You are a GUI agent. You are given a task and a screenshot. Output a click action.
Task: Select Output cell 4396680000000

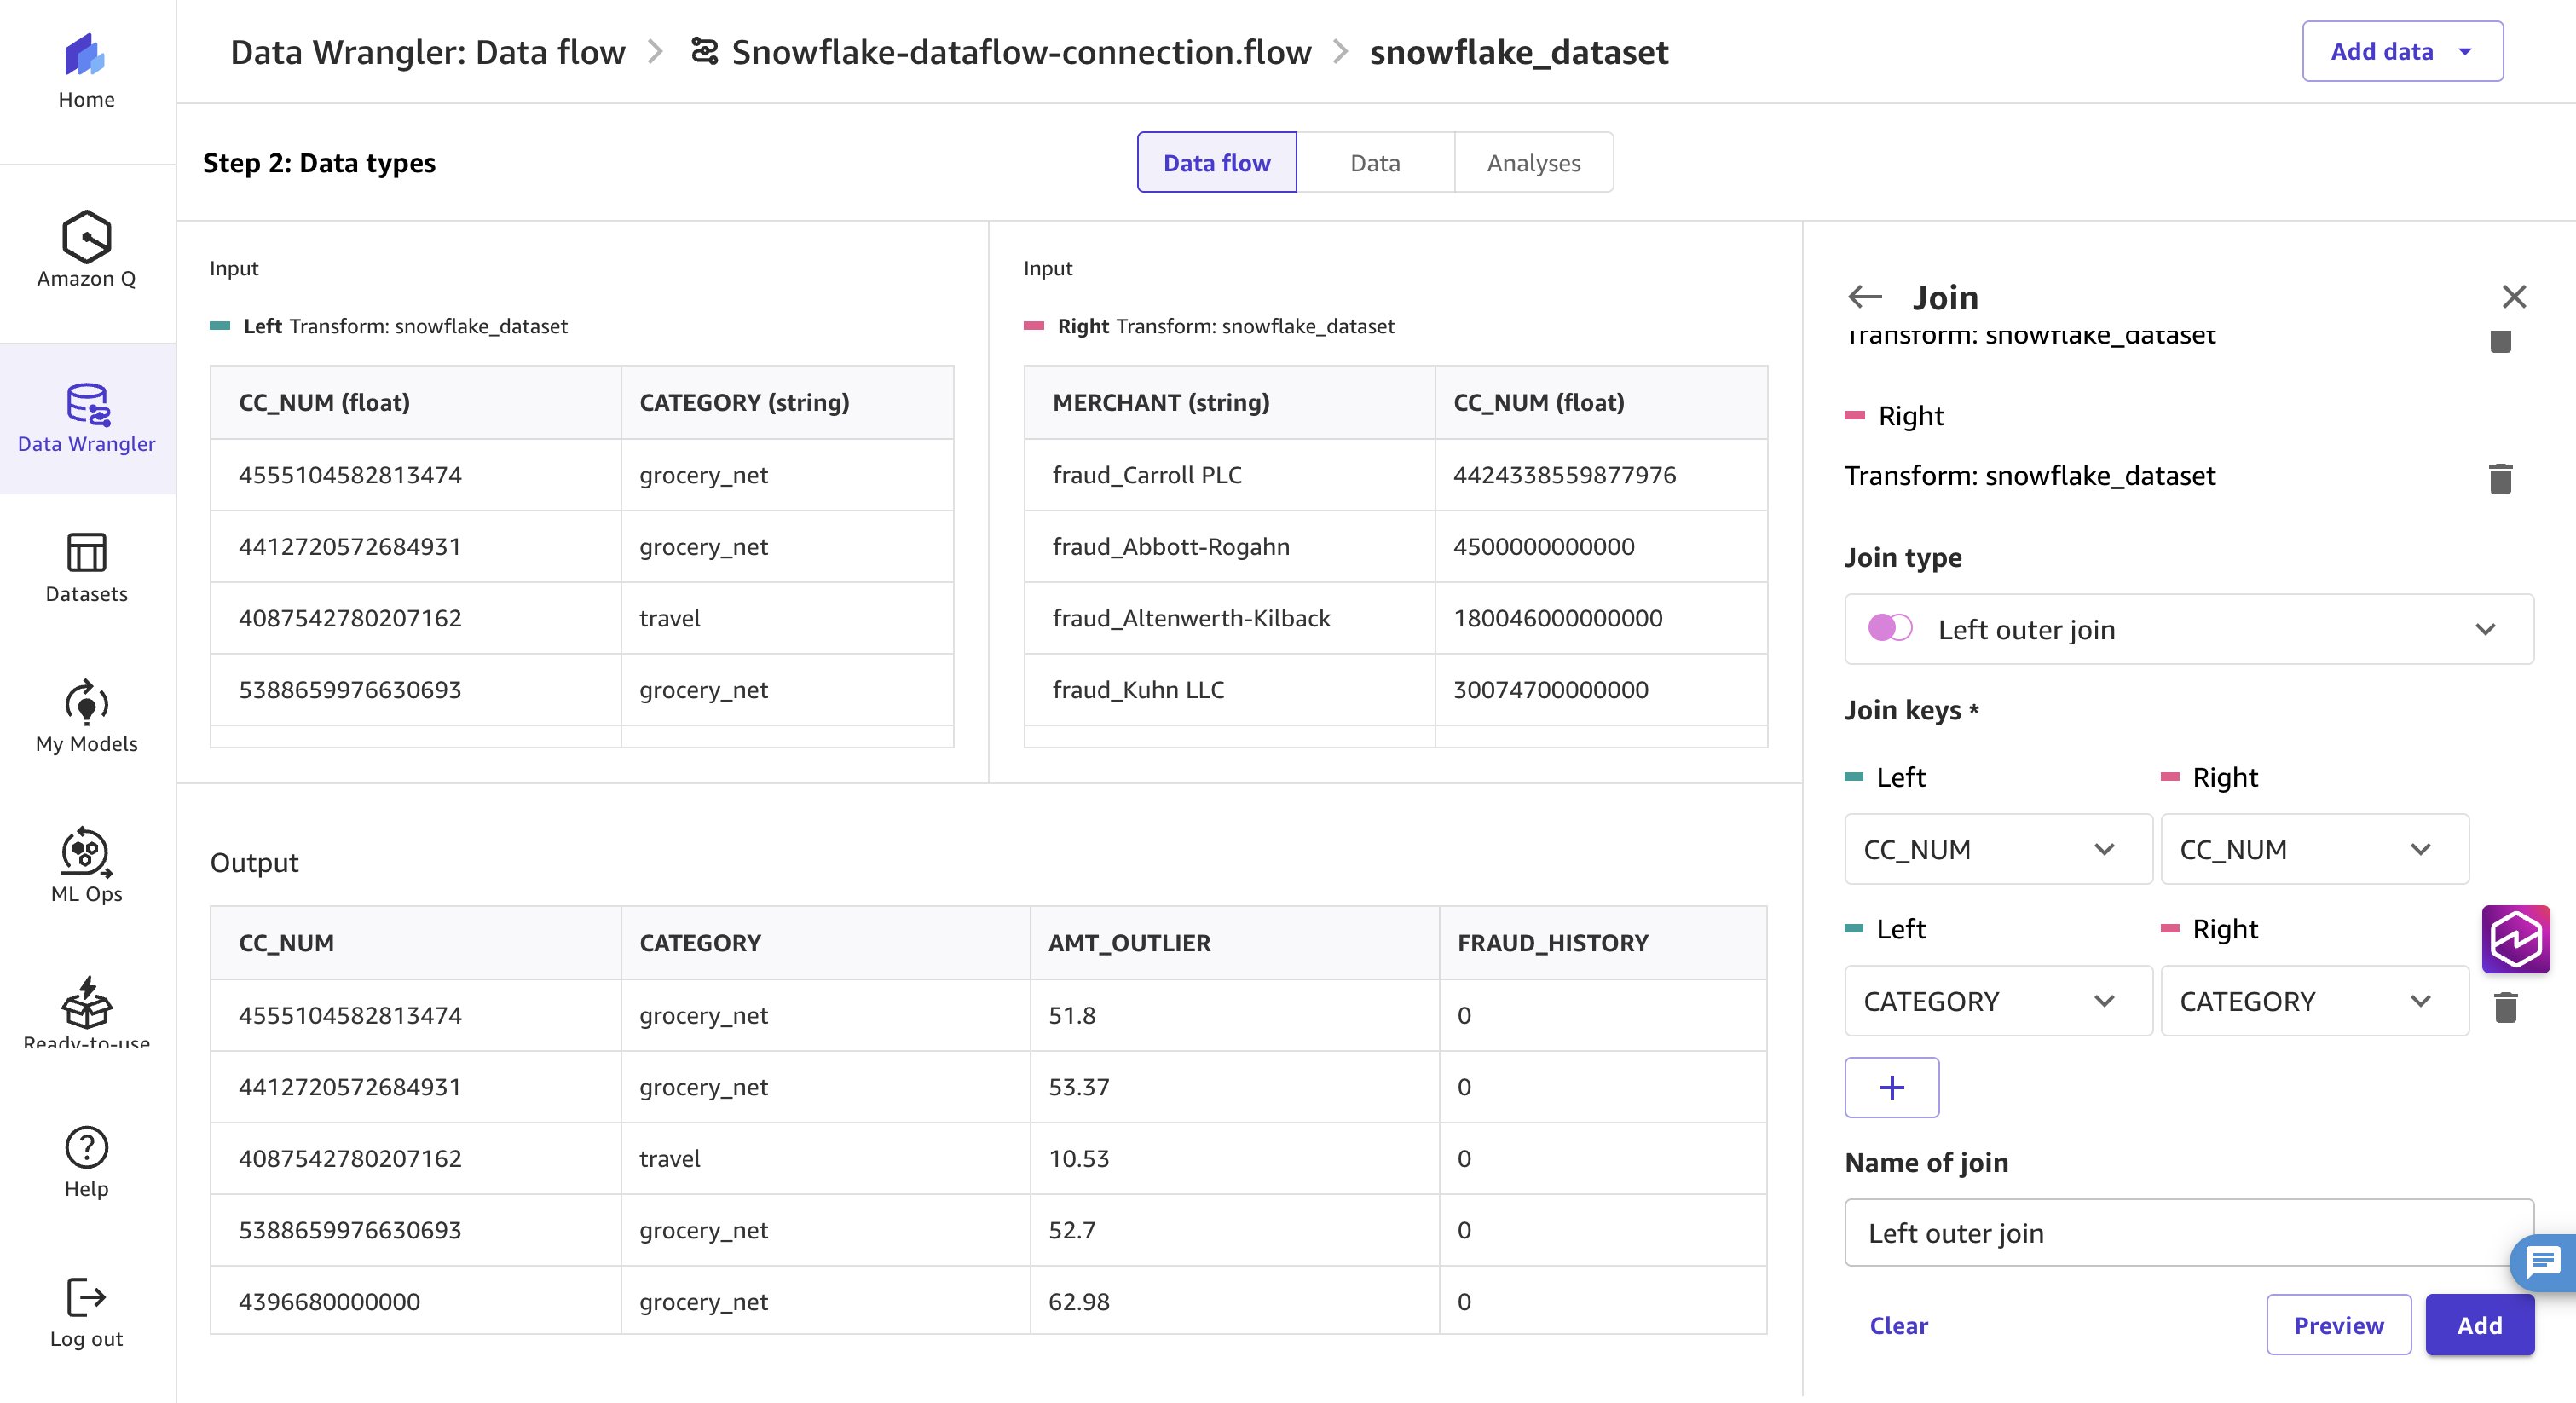pyautogui.click(x=415, y=1301)
